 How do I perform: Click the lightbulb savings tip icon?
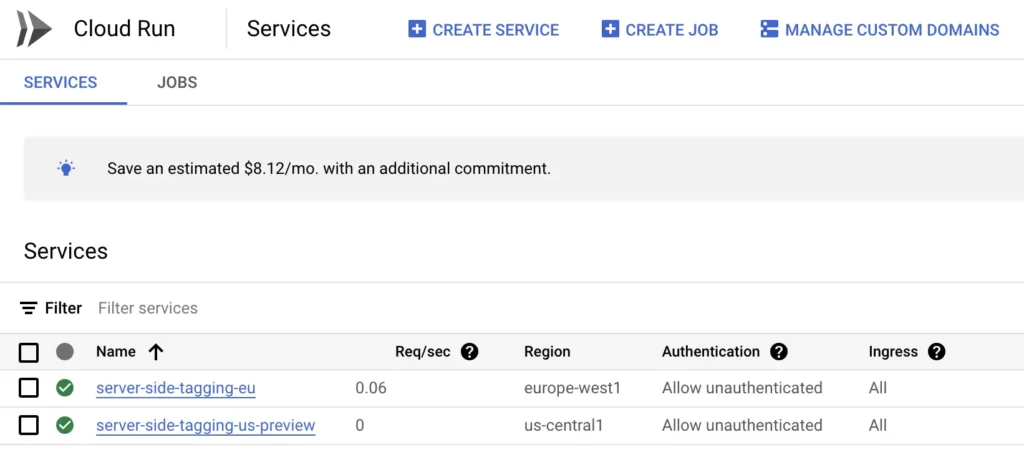point(66,168)
